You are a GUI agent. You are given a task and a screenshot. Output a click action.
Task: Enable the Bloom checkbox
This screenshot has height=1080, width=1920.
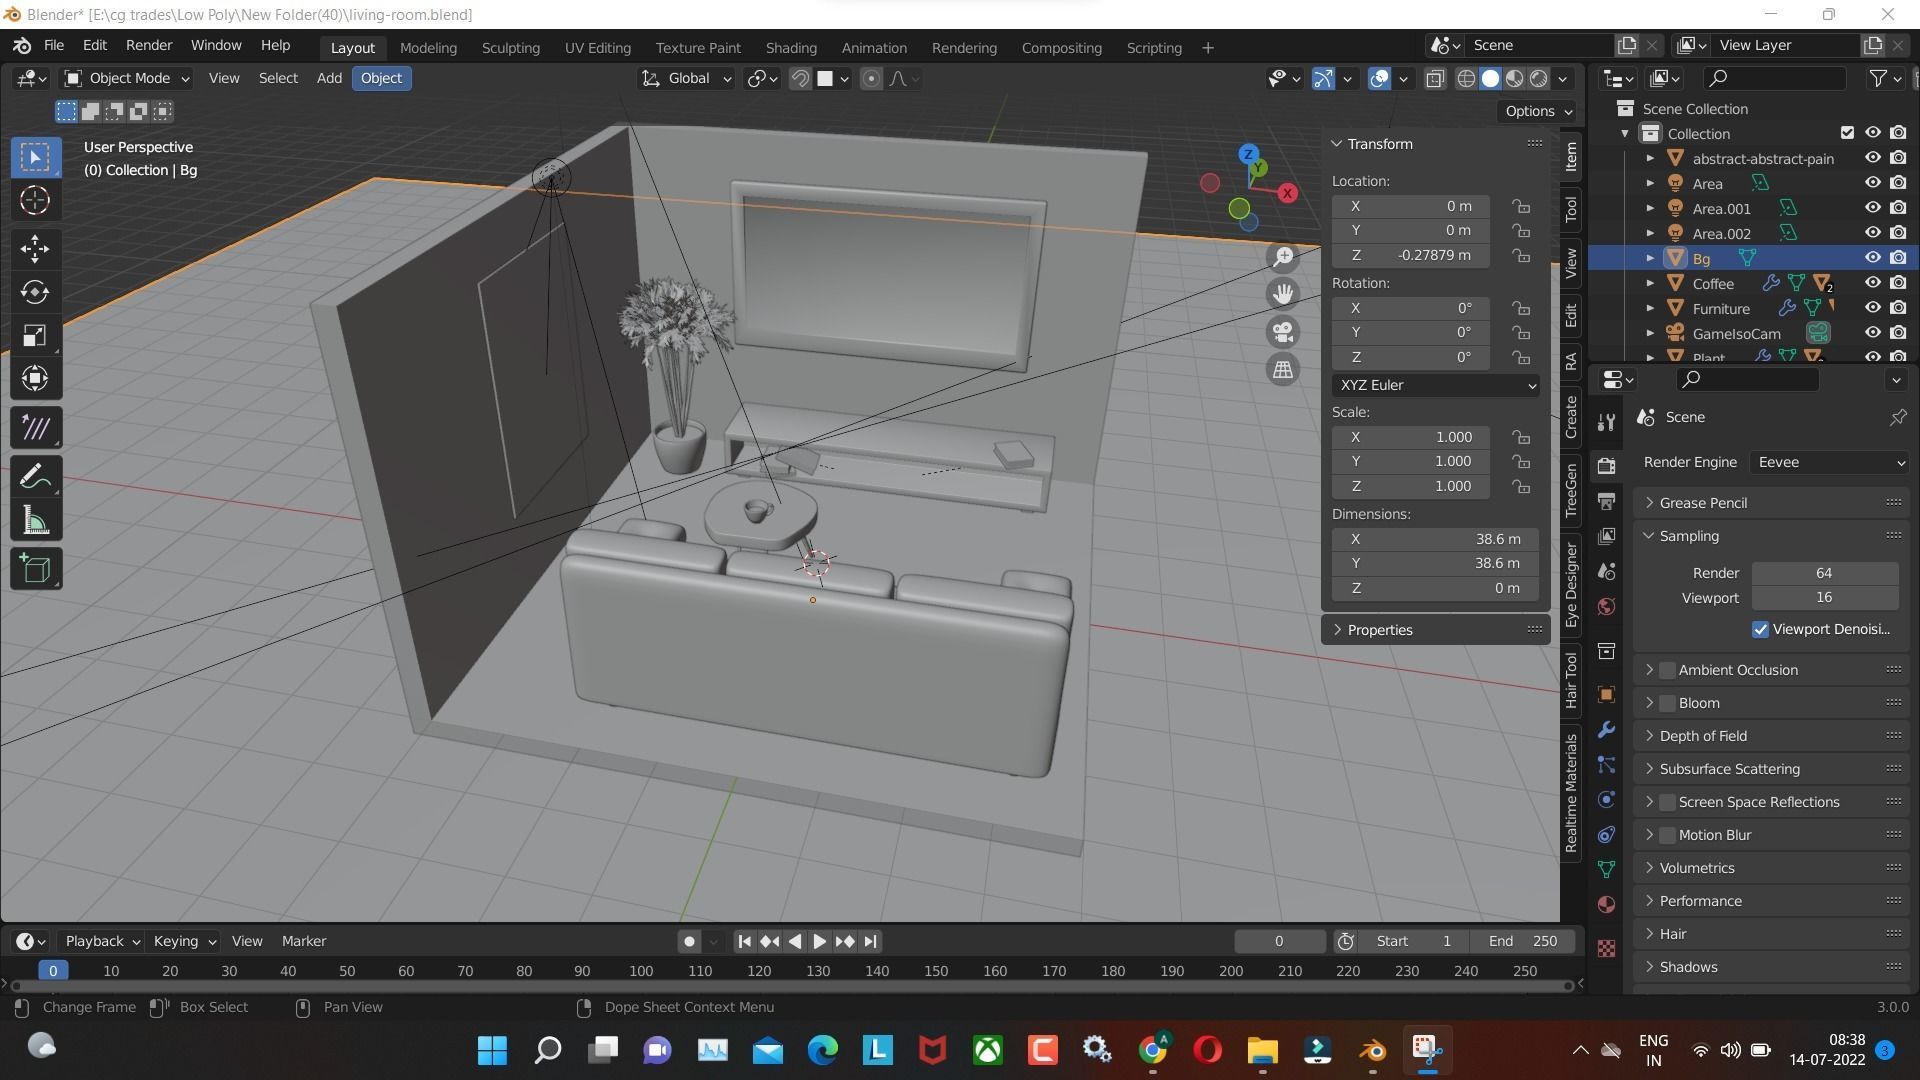(1667, 703)
